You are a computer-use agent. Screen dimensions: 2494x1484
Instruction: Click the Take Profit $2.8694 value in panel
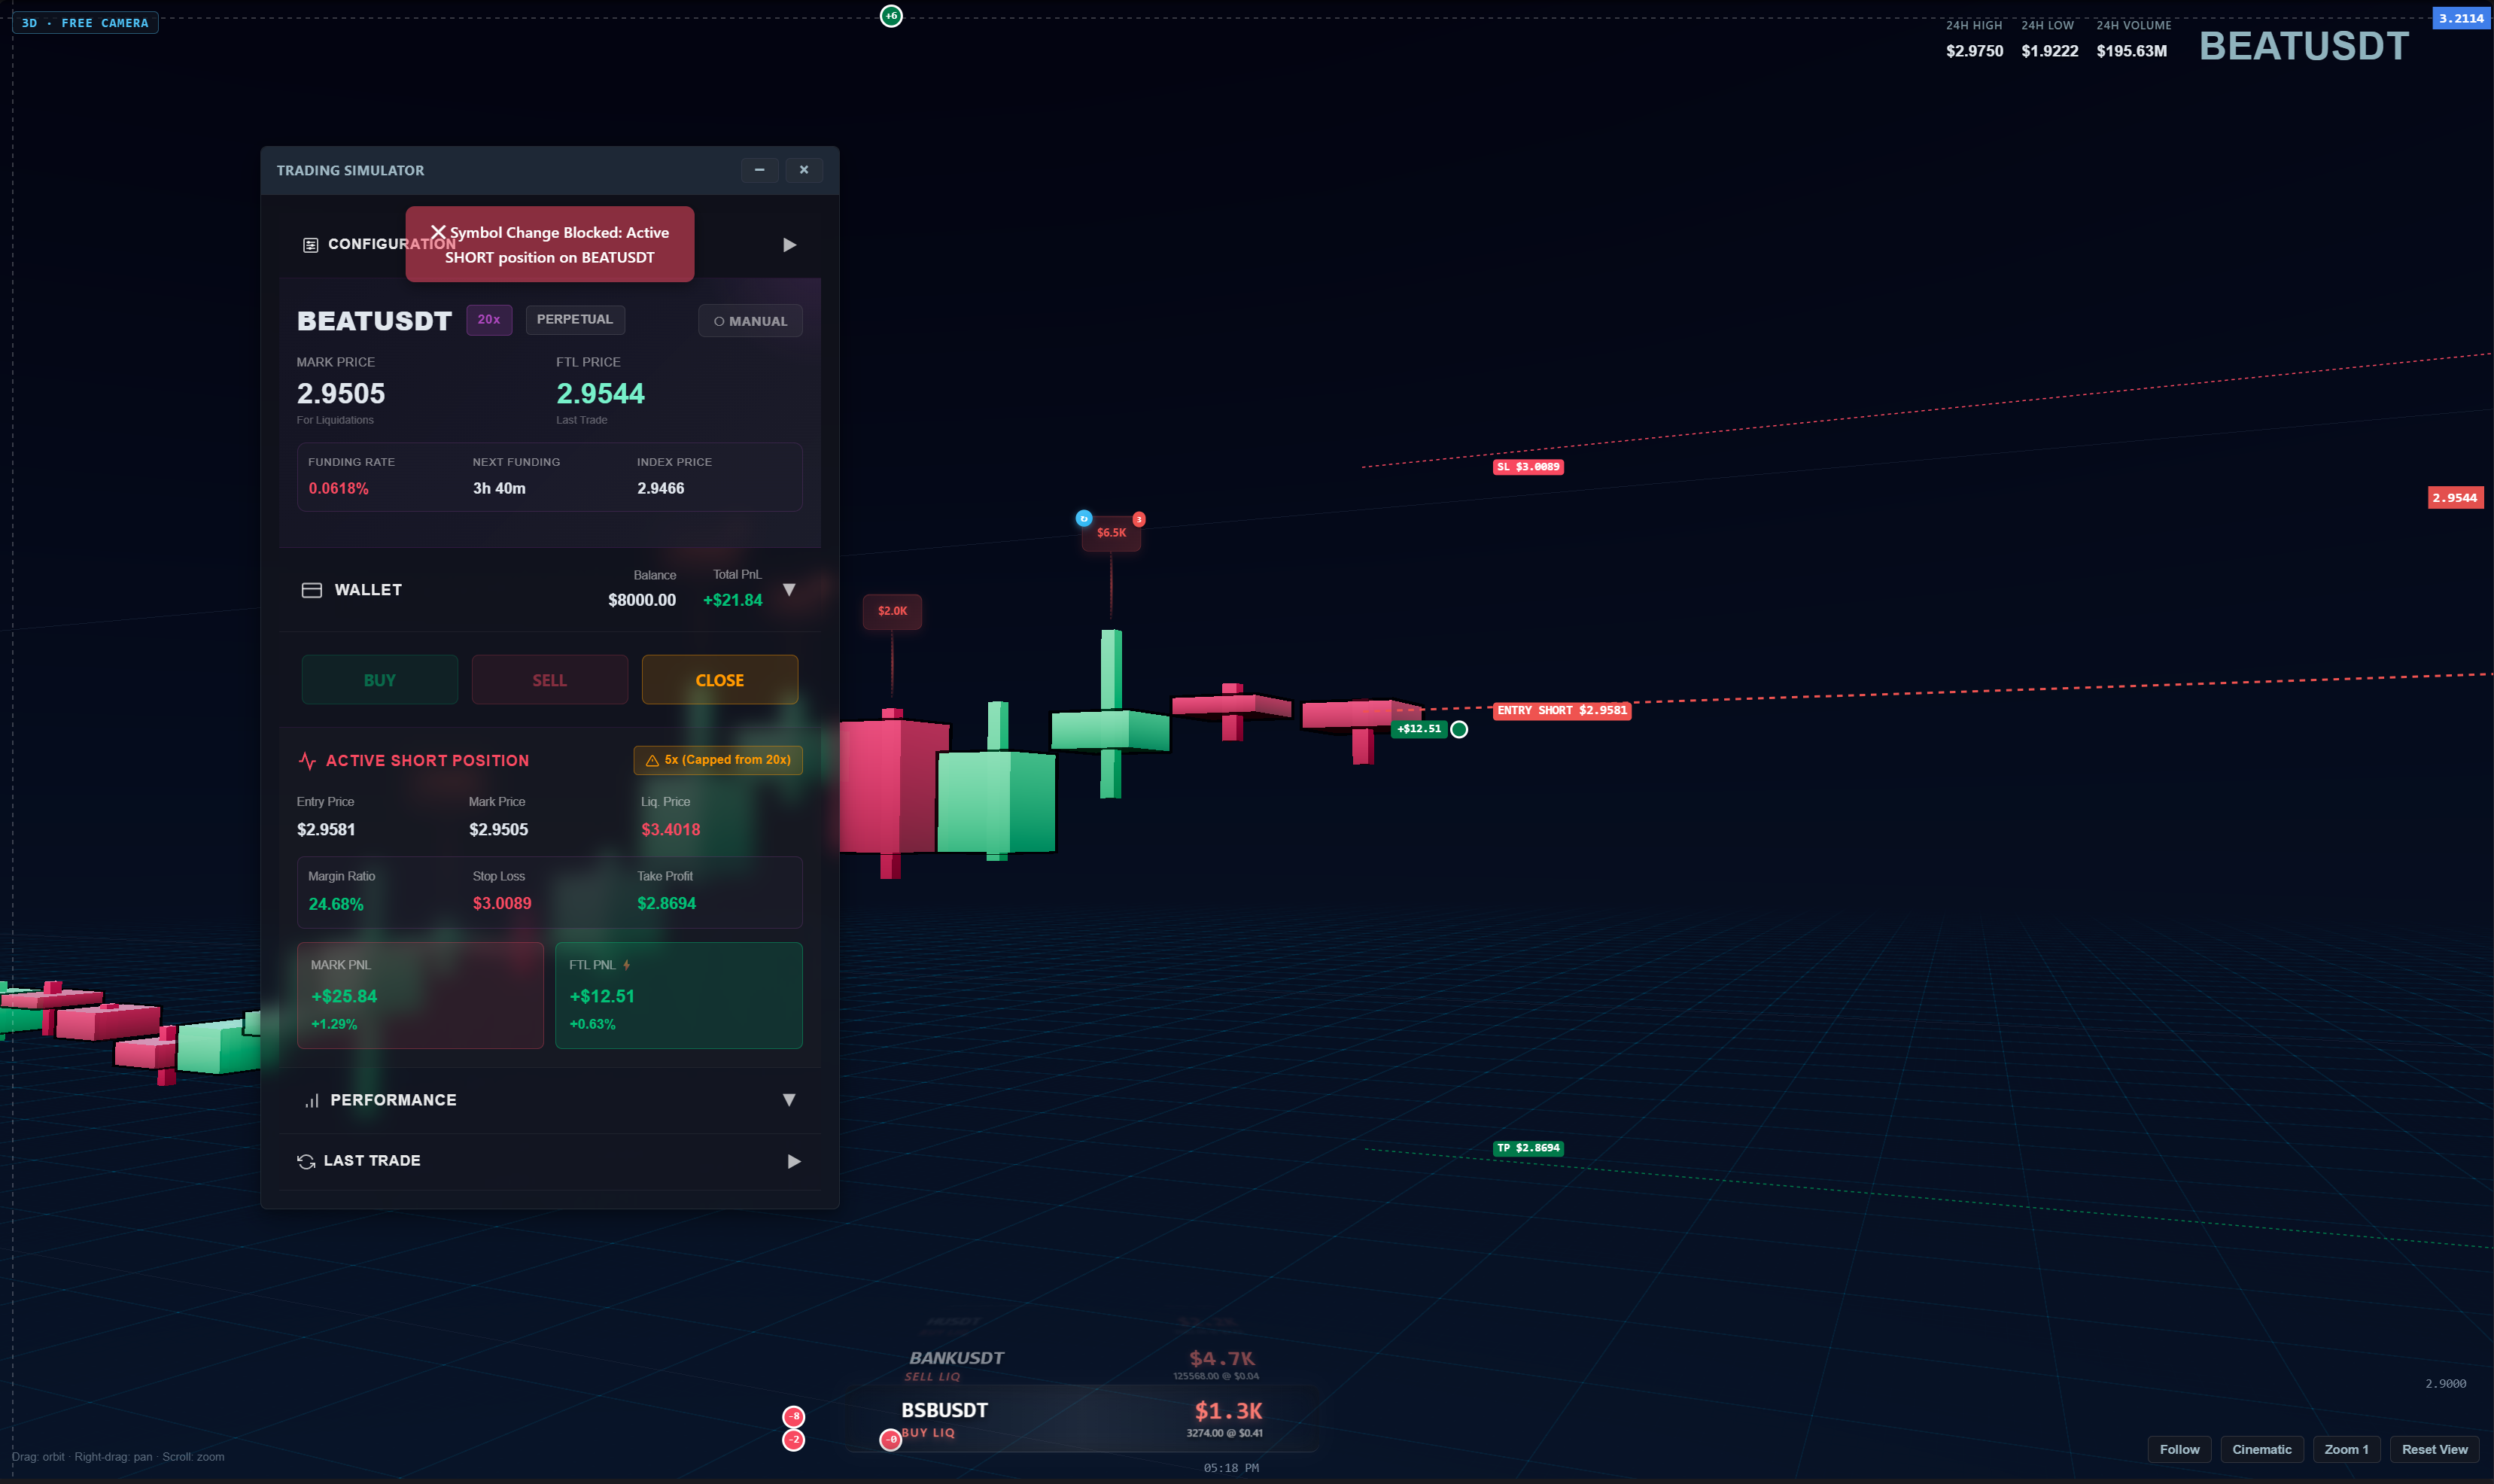click(666, 904)
